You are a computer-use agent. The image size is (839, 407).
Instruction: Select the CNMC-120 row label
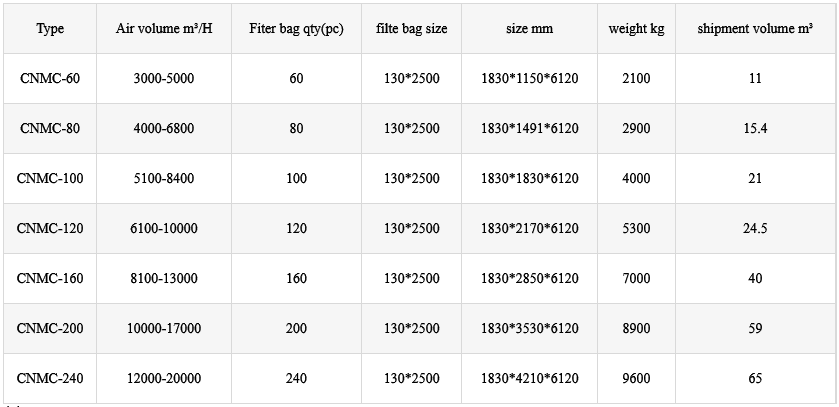[x=50, y=229]
